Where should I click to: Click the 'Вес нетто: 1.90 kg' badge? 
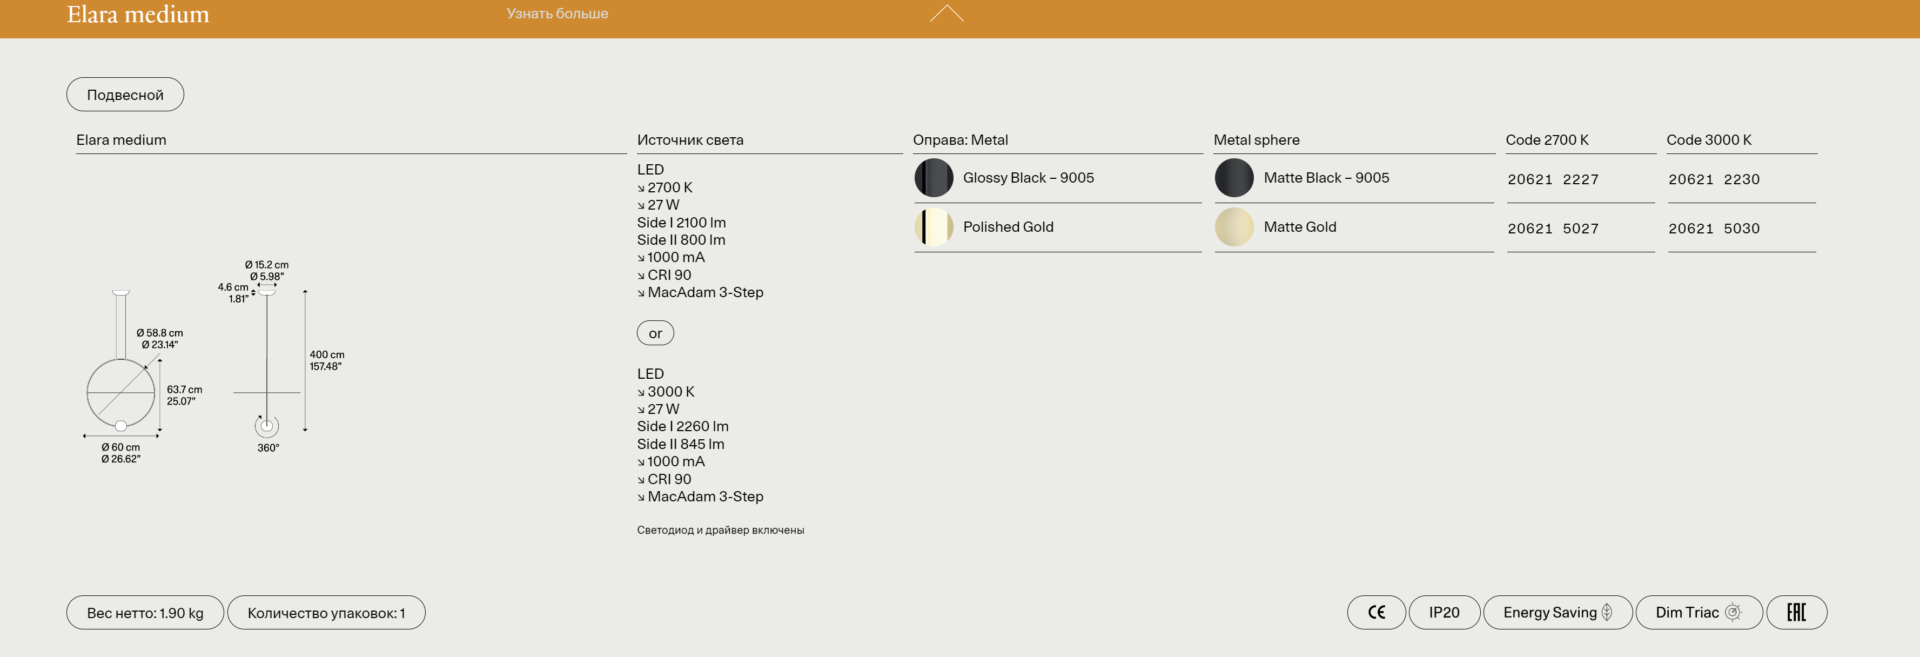pos(145,613)
